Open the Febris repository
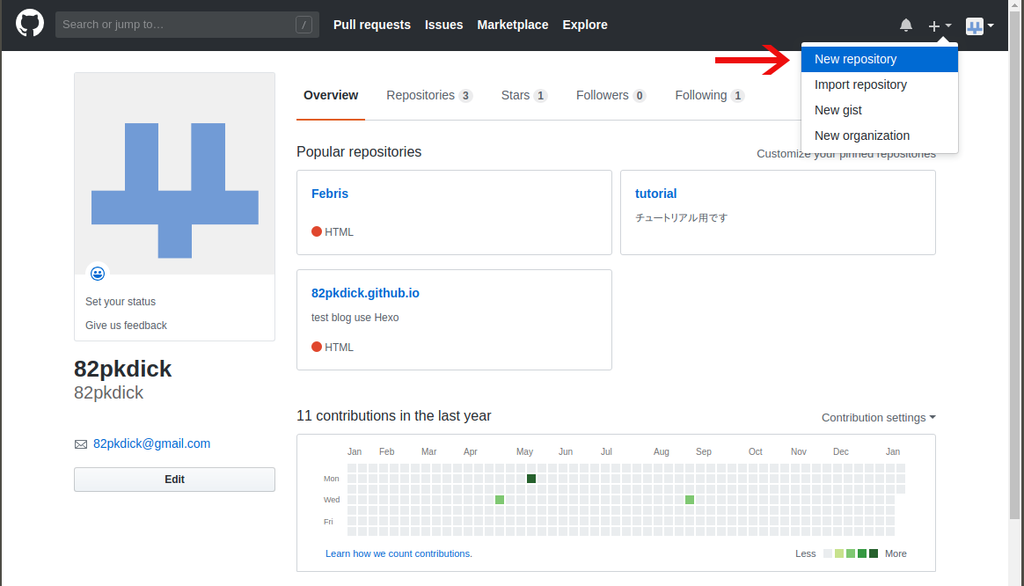Screen dimensions: 1024x586 pos(329,193)
